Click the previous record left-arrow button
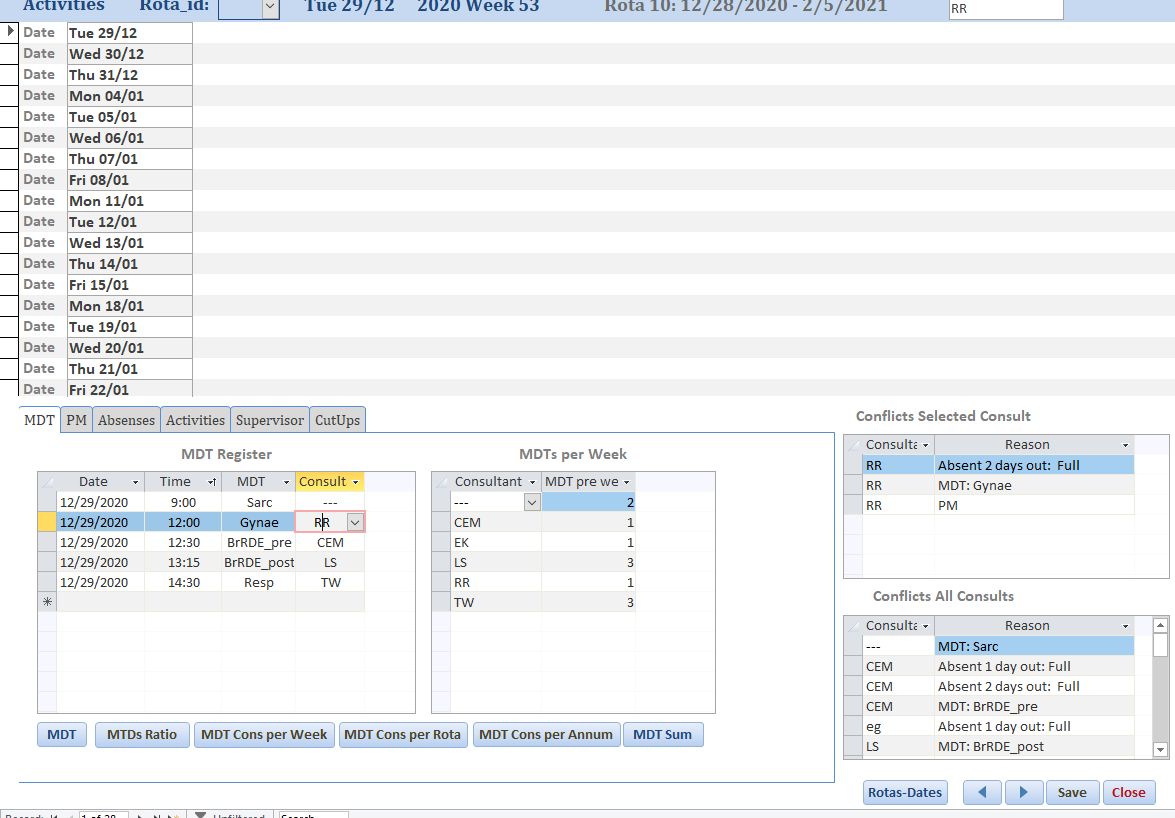 tap(982, 792)
